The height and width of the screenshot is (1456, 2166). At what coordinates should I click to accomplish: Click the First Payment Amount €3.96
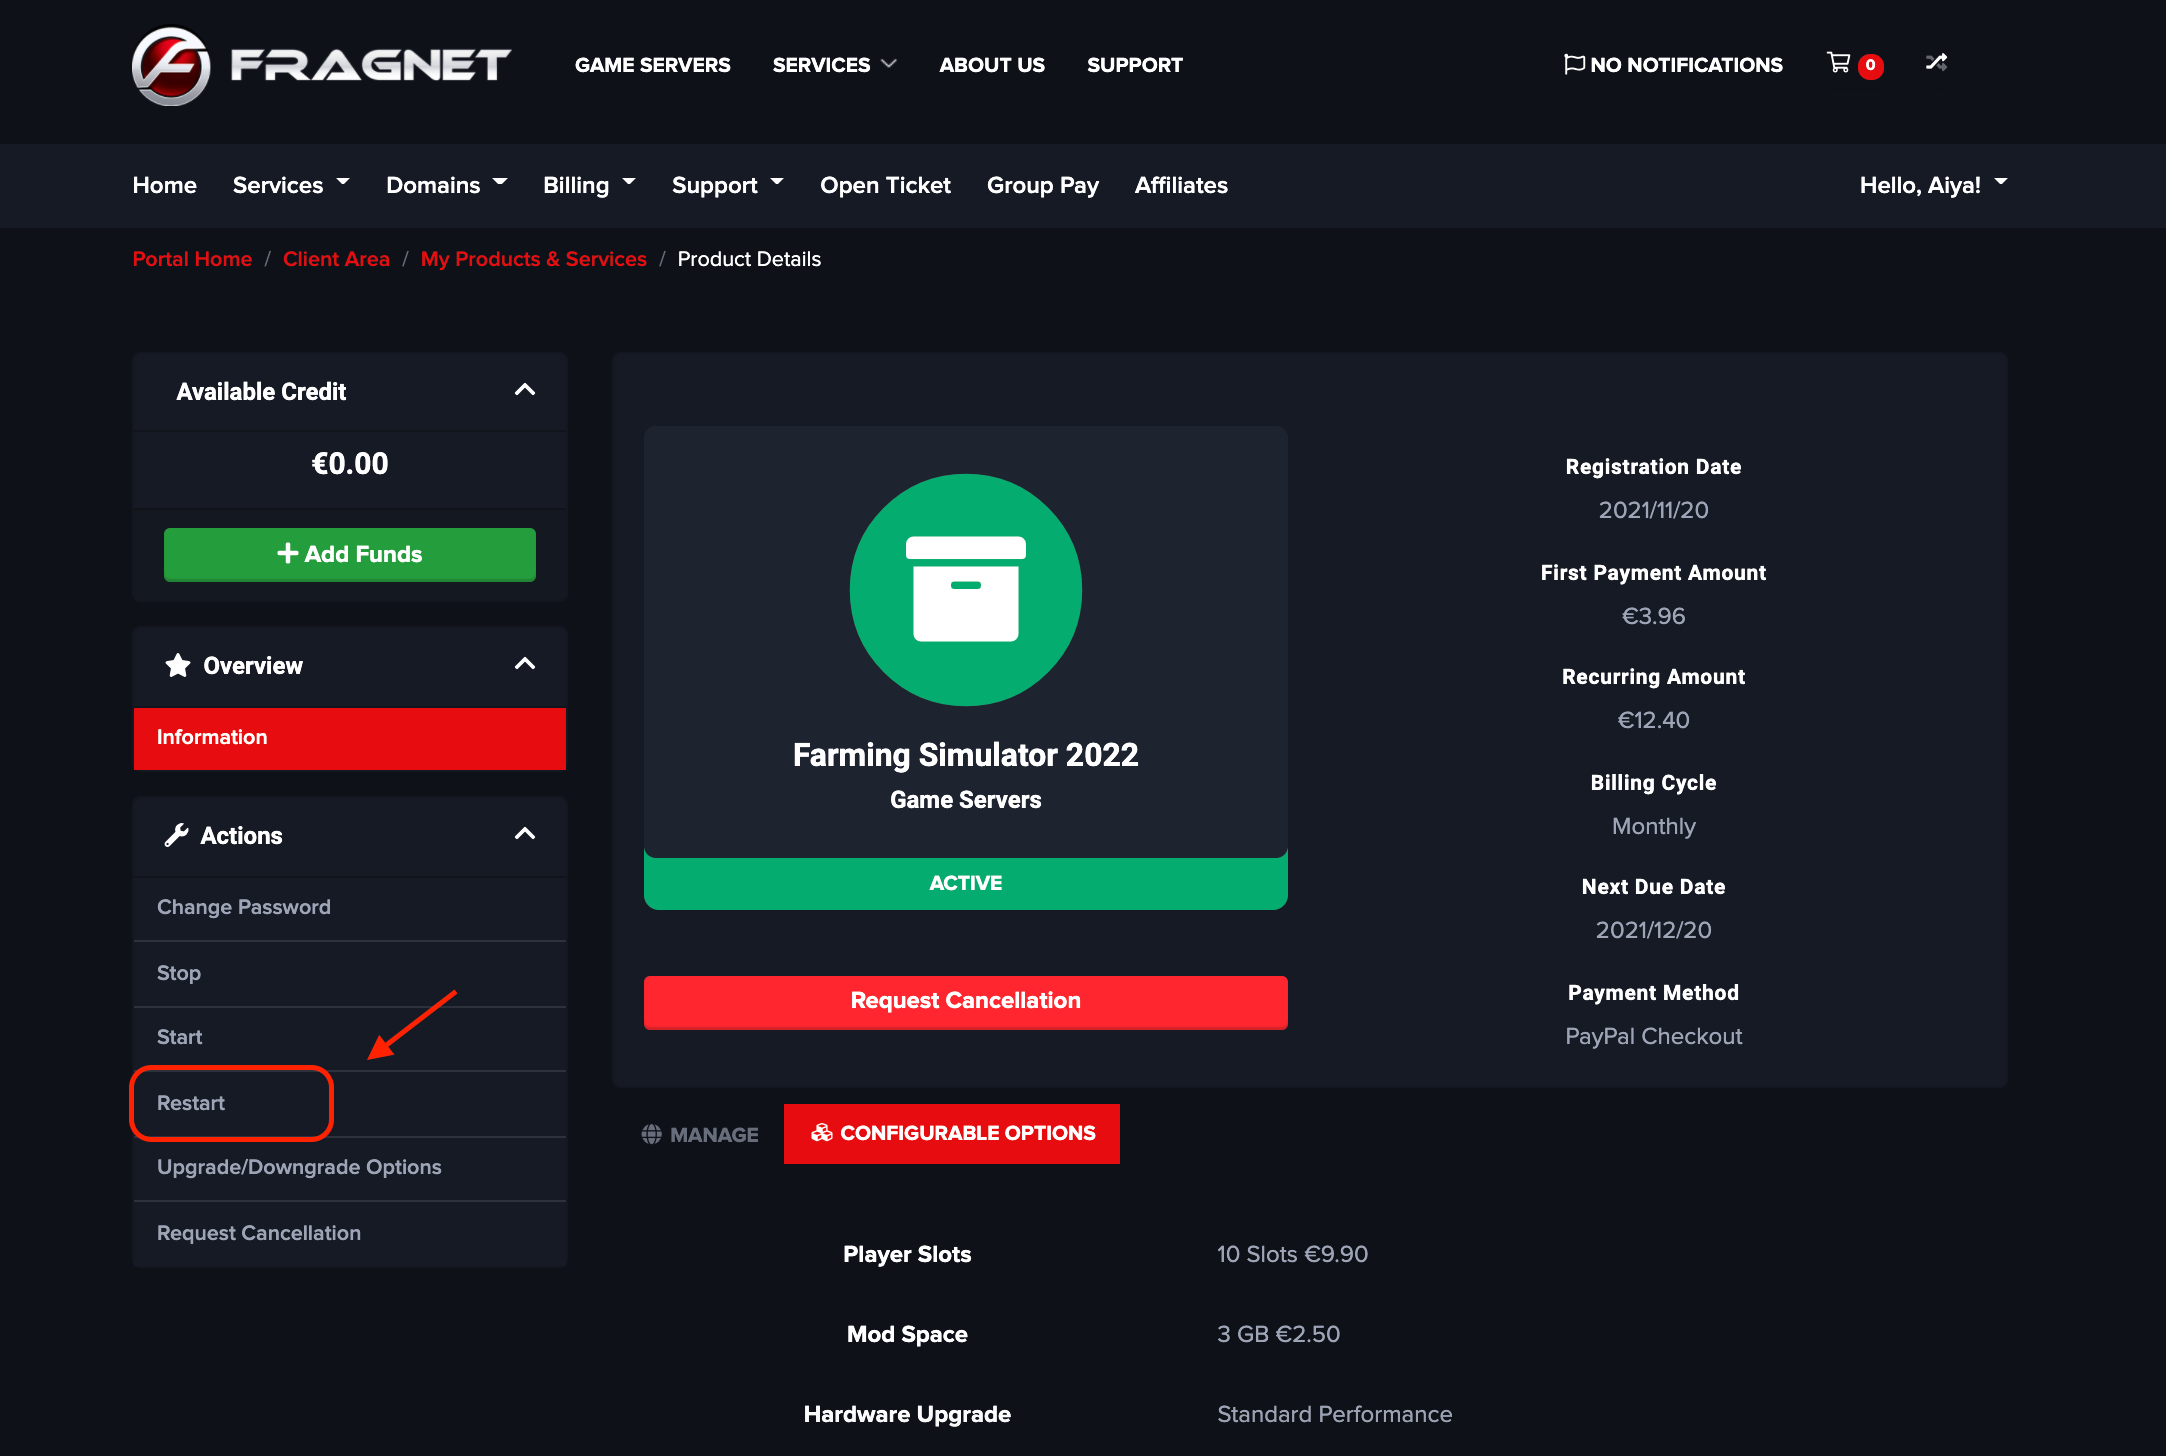tap(1653, 616)
